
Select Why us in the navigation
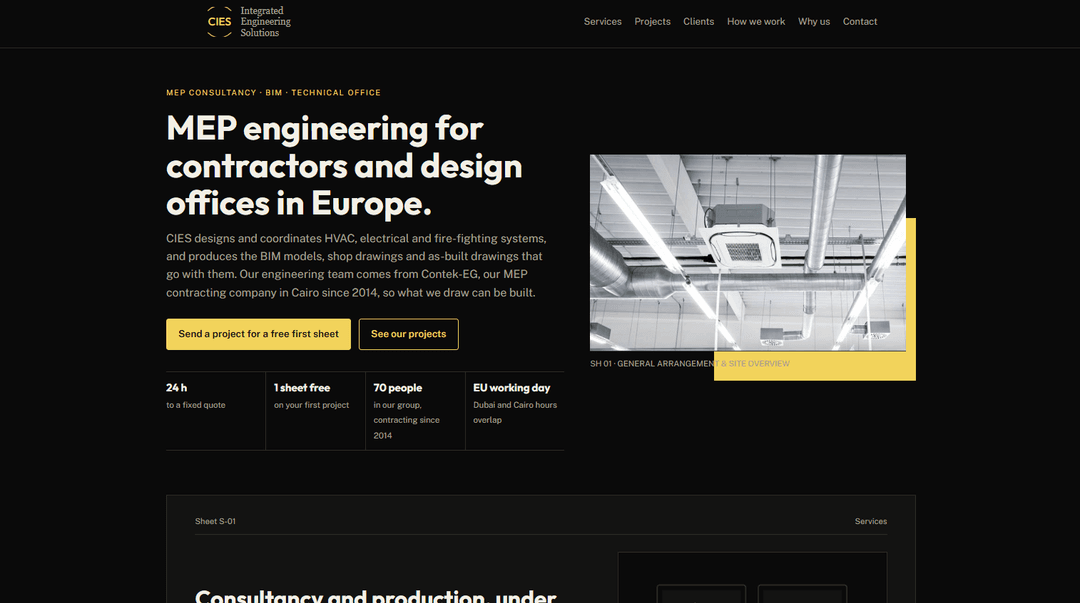click(813, 22)
